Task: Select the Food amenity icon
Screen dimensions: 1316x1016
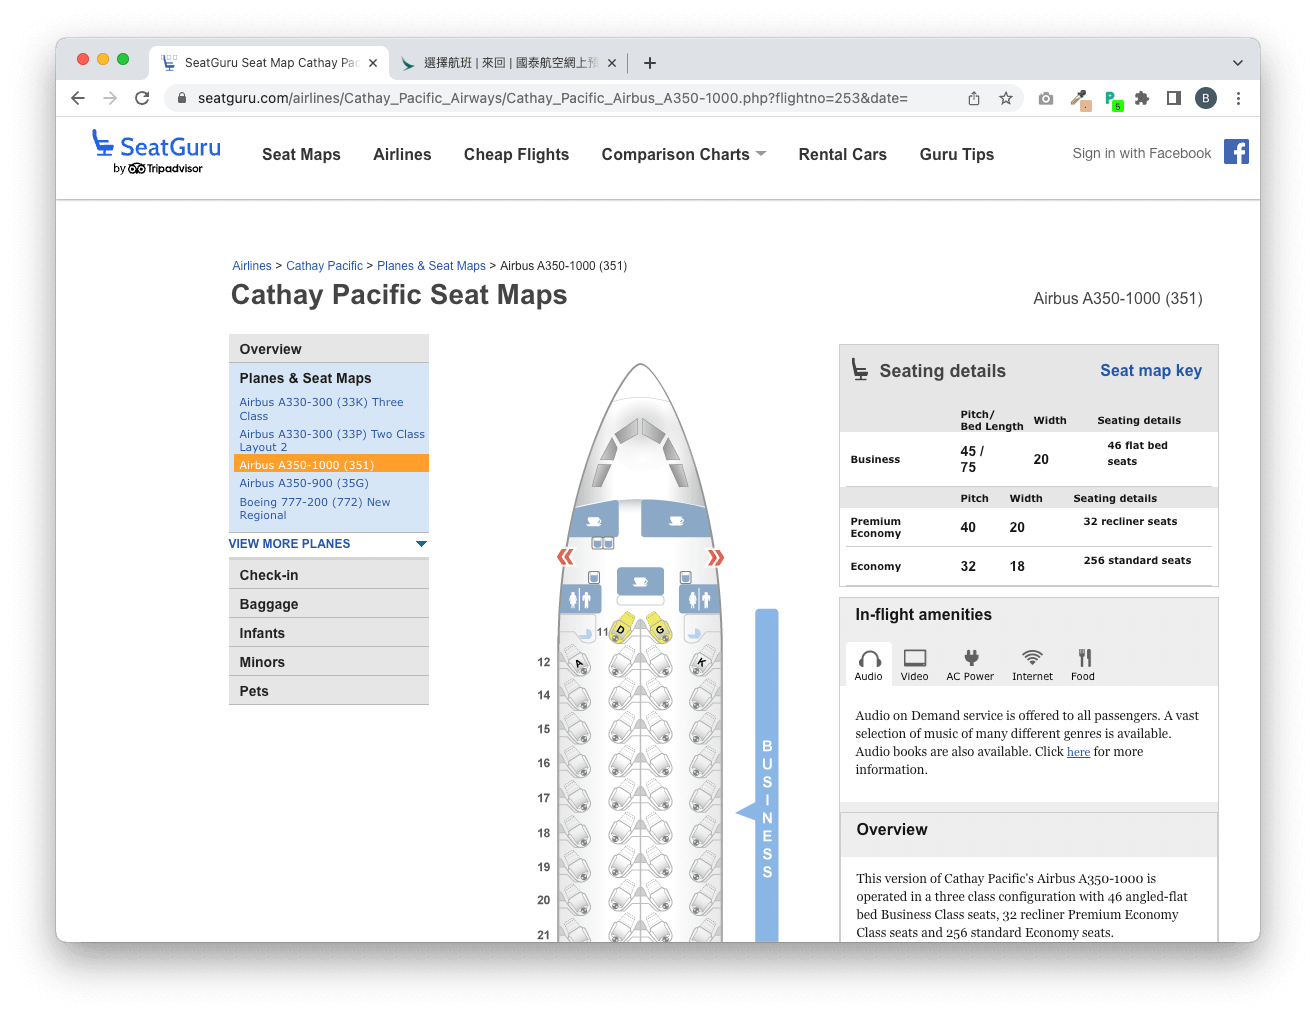Action: click(1084, 659)
